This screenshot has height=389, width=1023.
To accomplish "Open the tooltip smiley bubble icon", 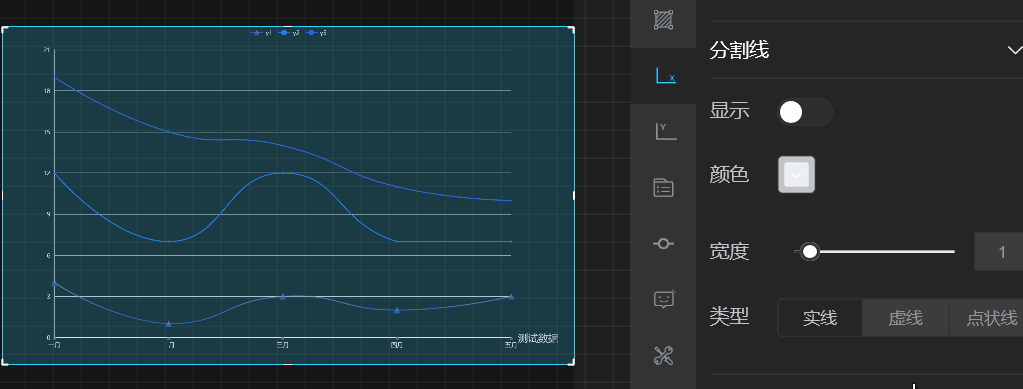I will point(664,299).
